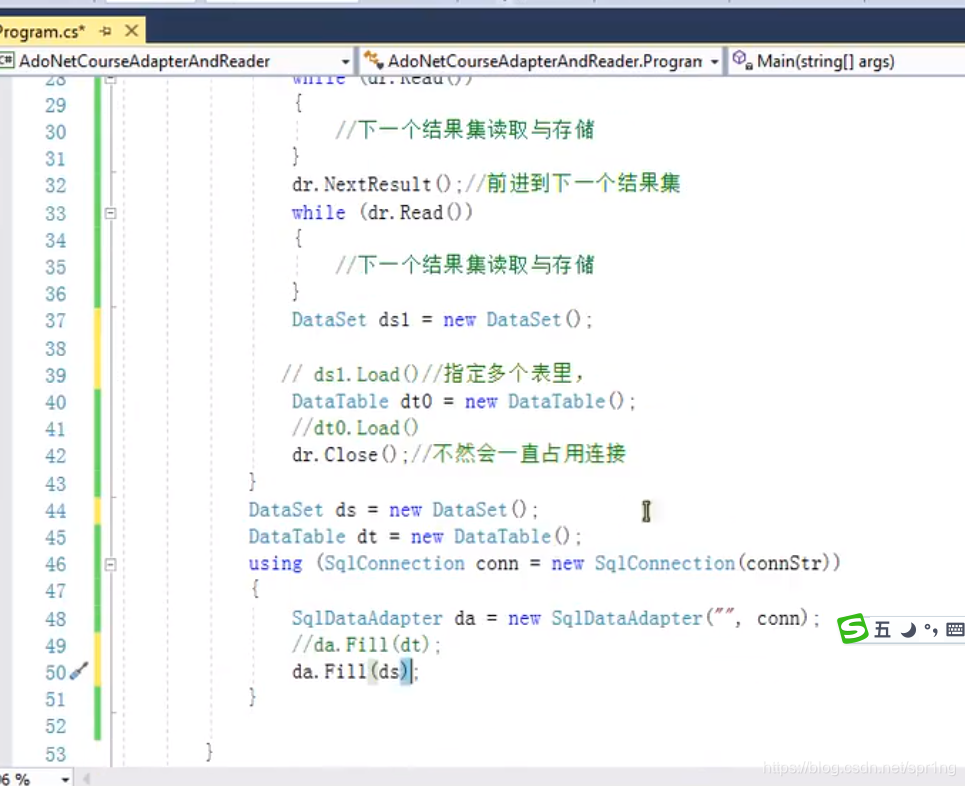Pin the Program.cs tab

click(x=105, y=31)
